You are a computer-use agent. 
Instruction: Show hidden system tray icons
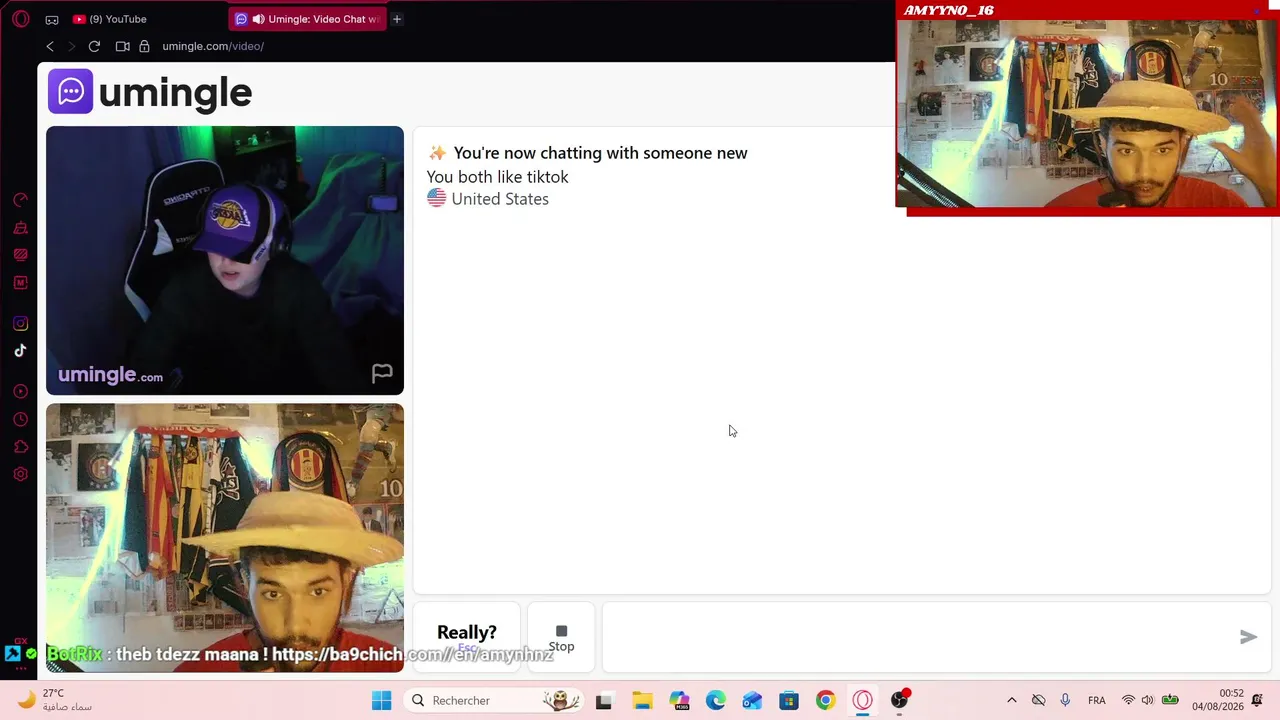point(1011,700)
